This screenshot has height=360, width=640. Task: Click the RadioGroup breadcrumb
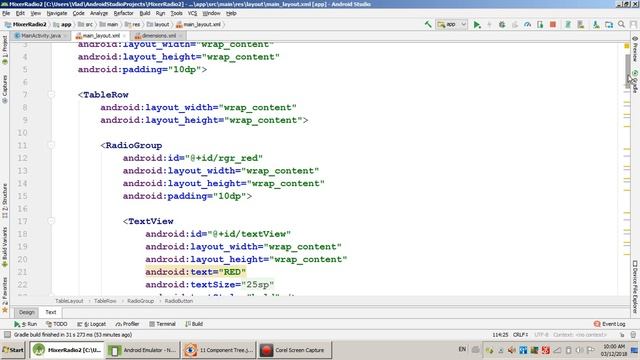click(x=140, y=301)
